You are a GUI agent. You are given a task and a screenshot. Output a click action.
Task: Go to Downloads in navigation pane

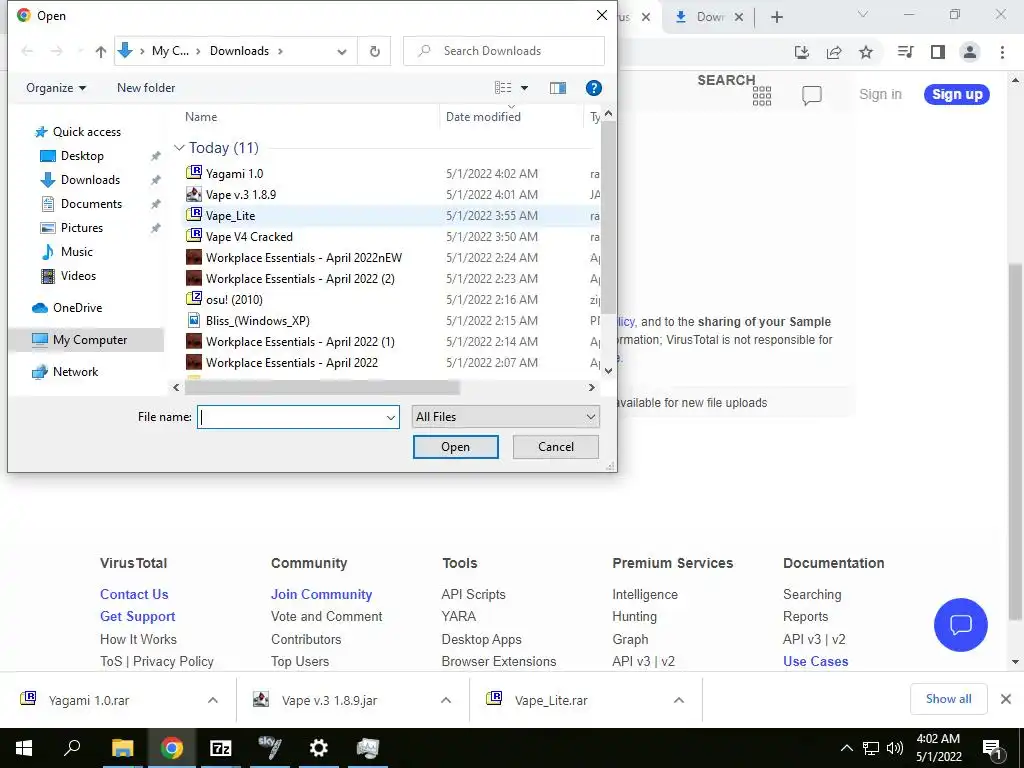coord(90,180)
